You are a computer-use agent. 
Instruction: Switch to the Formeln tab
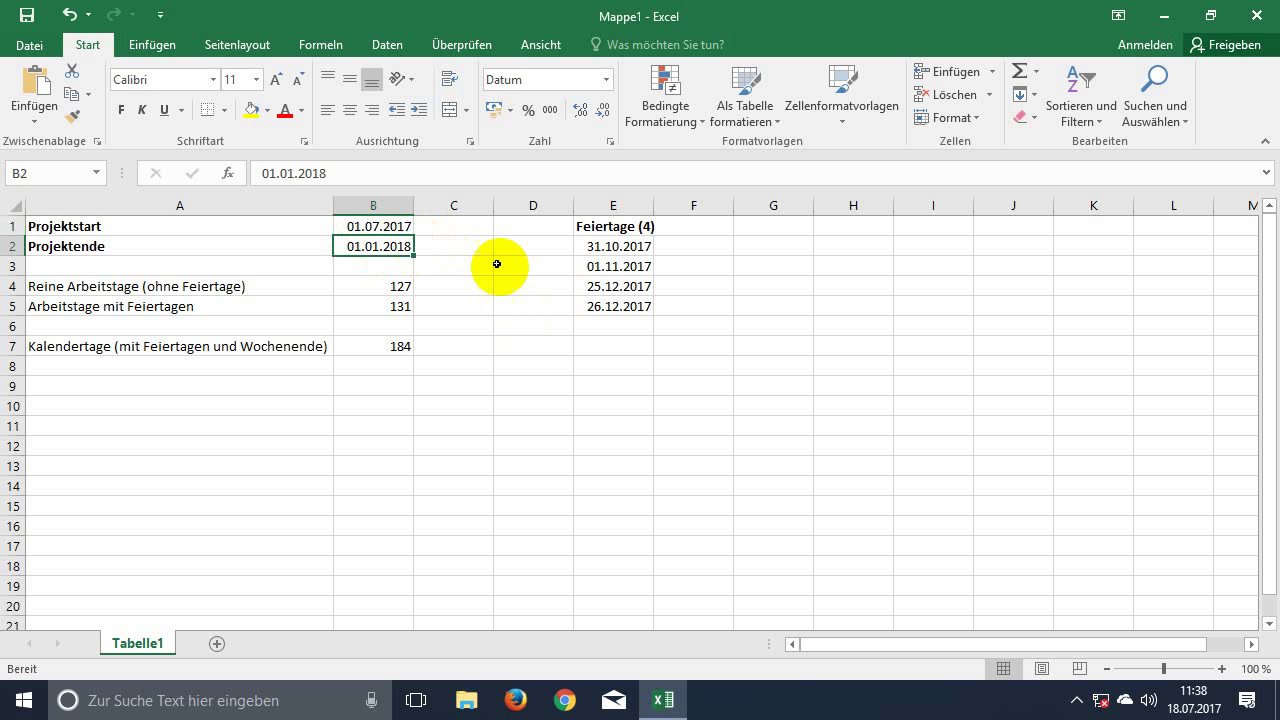321,45
